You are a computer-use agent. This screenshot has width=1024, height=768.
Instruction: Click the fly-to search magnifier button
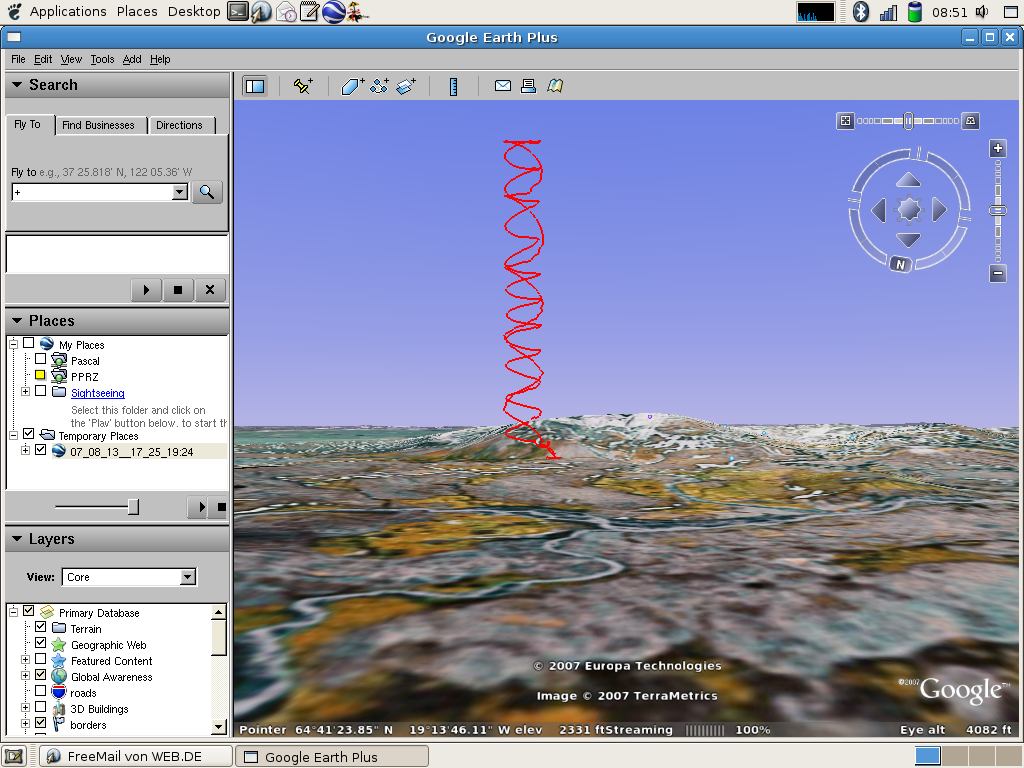[x=207, y=192]
